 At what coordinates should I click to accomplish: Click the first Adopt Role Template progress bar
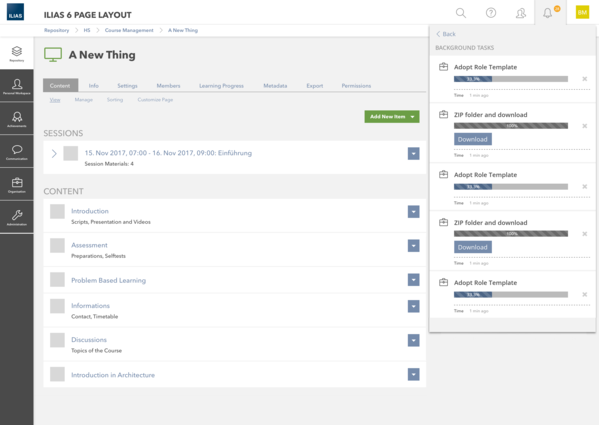pos(511,79)
